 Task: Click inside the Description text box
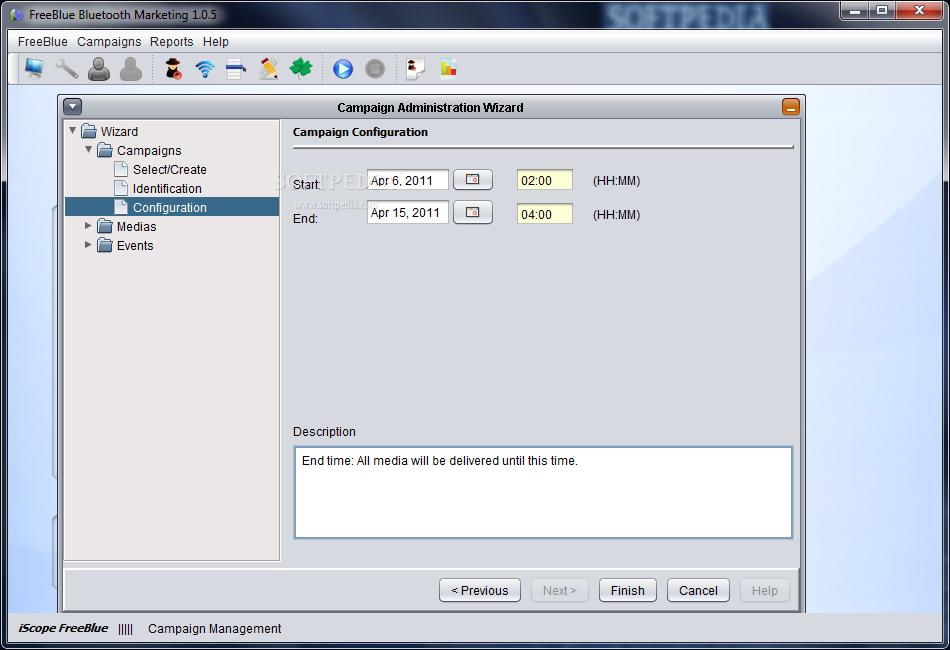click(543, 492)
